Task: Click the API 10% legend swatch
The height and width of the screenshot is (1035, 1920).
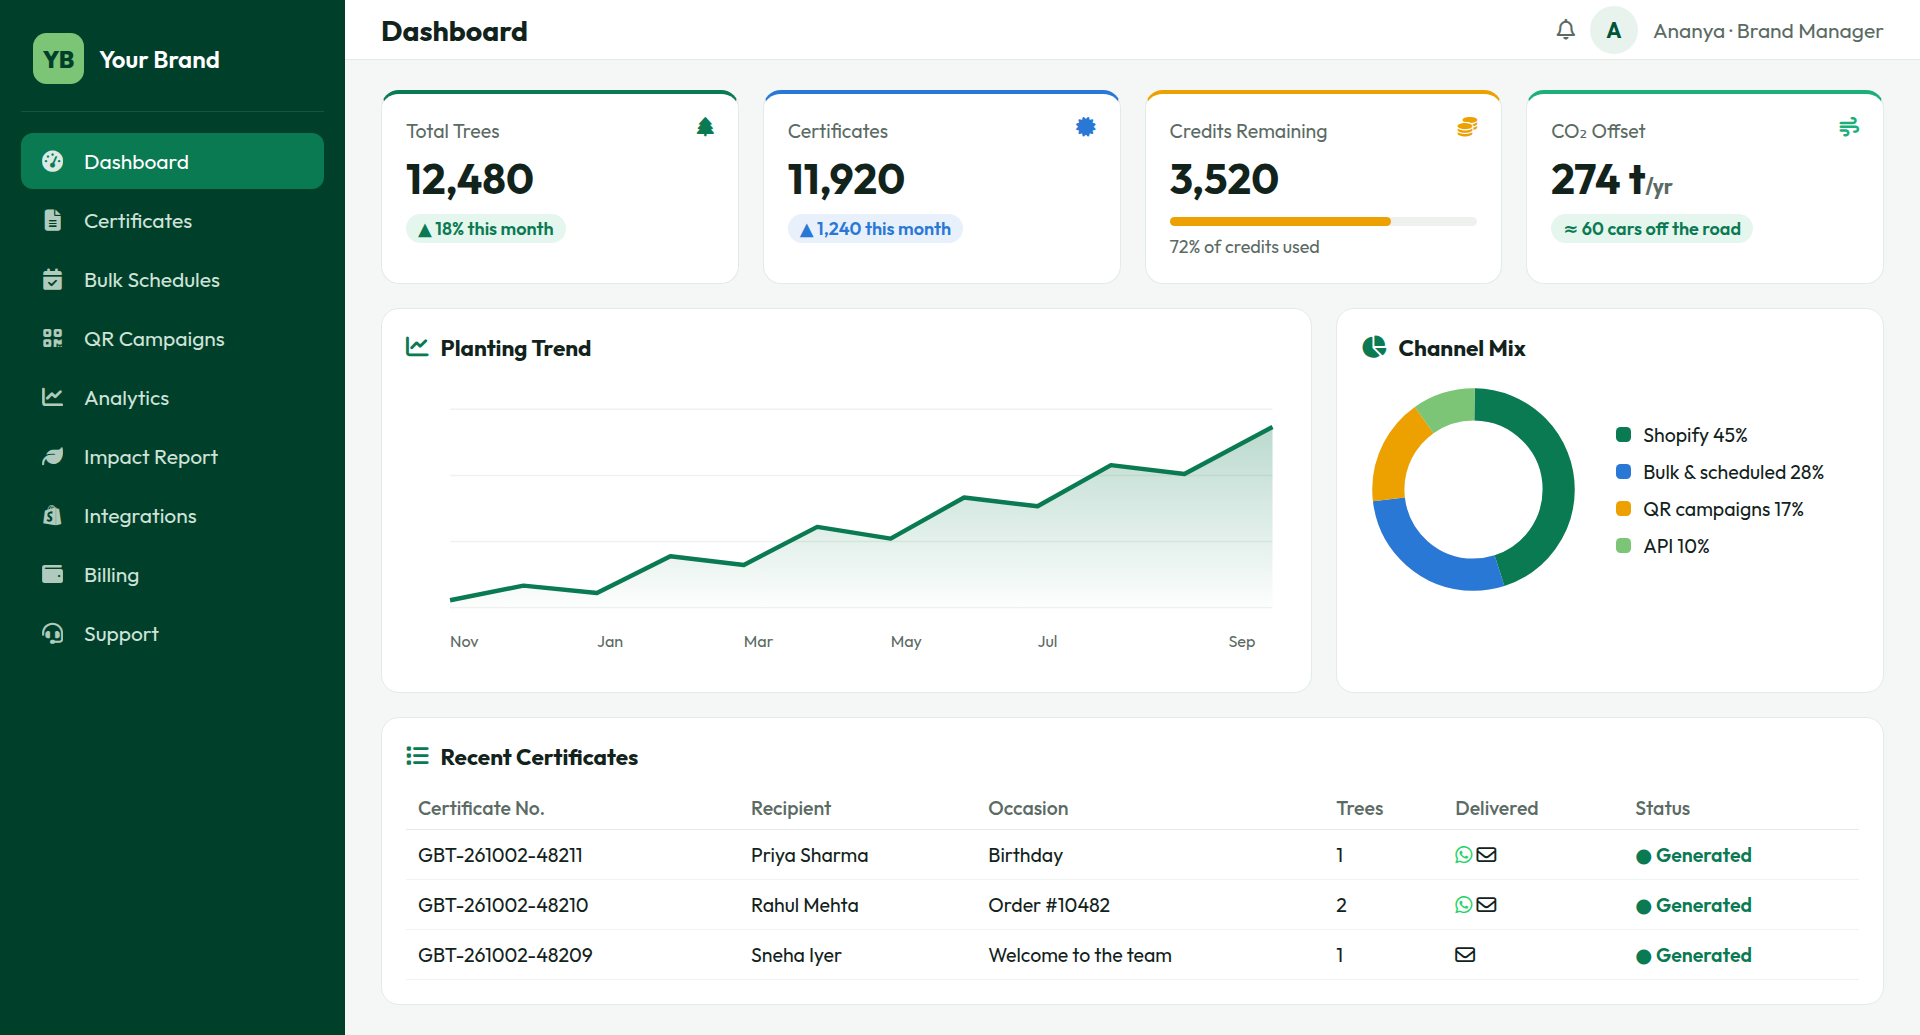Action: 1623,545
